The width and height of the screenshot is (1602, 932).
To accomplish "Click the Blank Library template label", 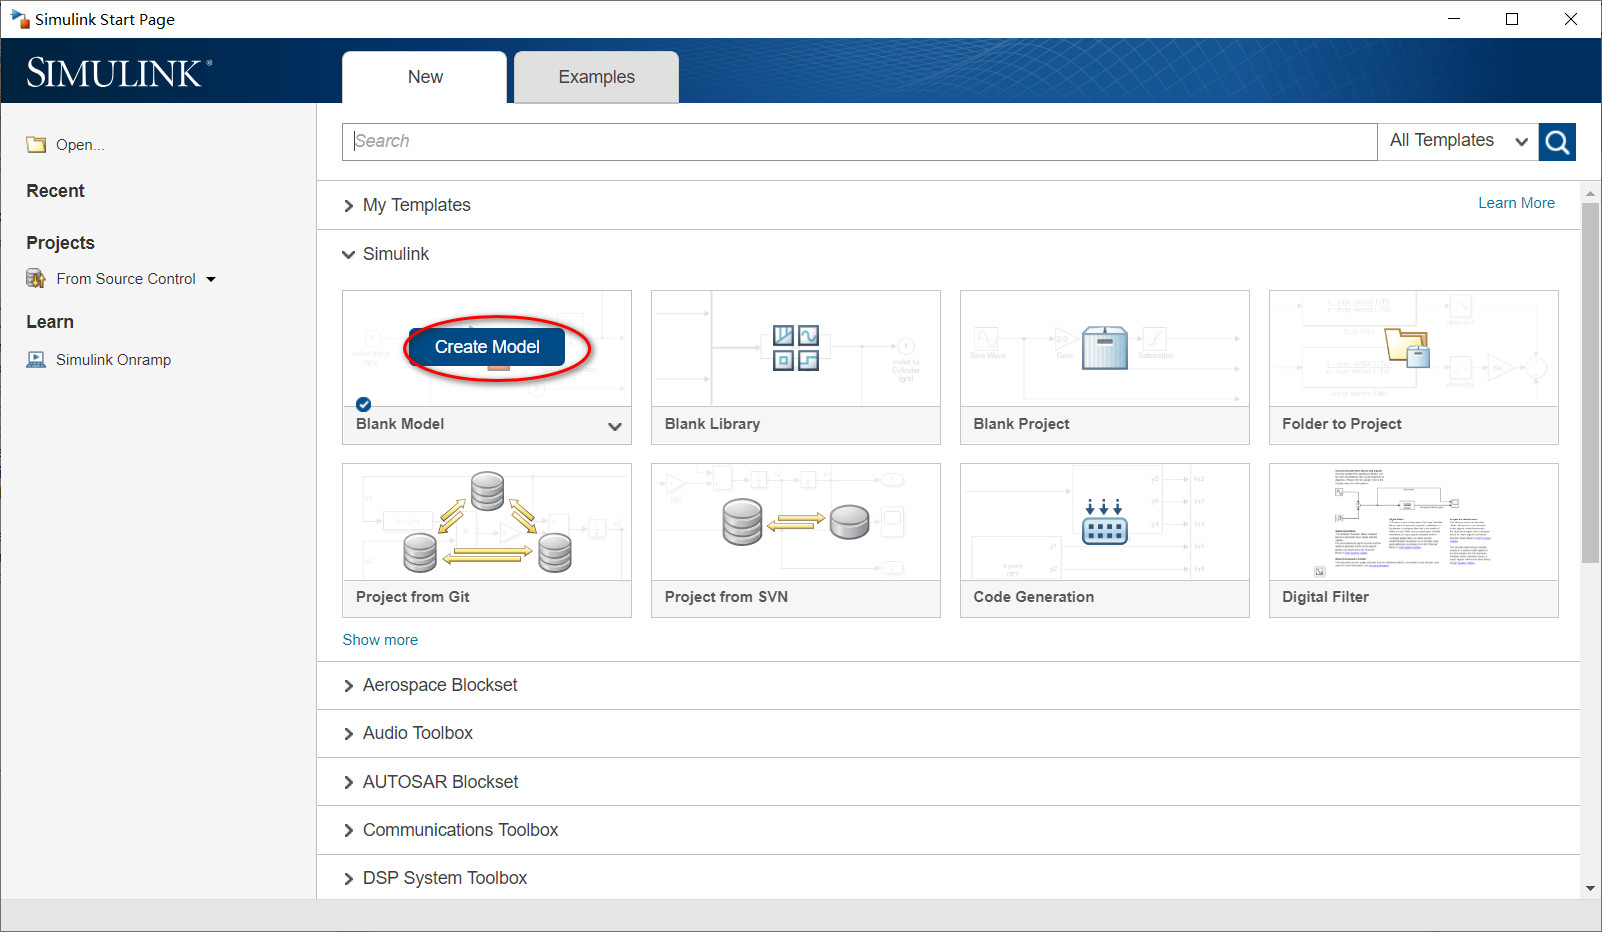I will 712,424.
